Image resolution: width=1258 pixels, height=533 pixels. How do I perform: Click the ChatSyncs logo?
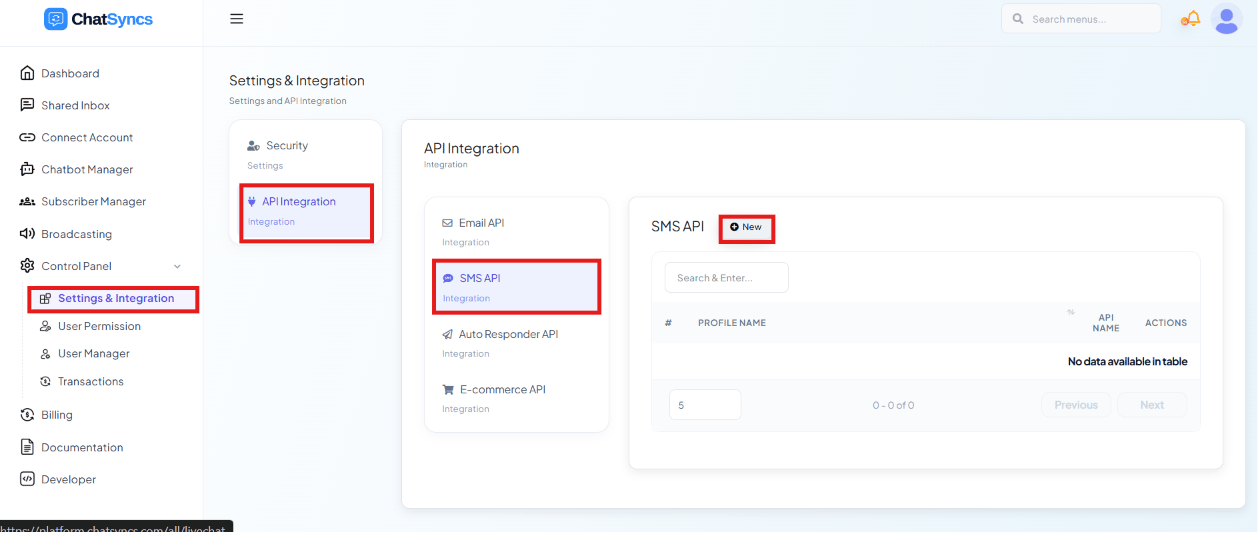click(x=98, y=19)
